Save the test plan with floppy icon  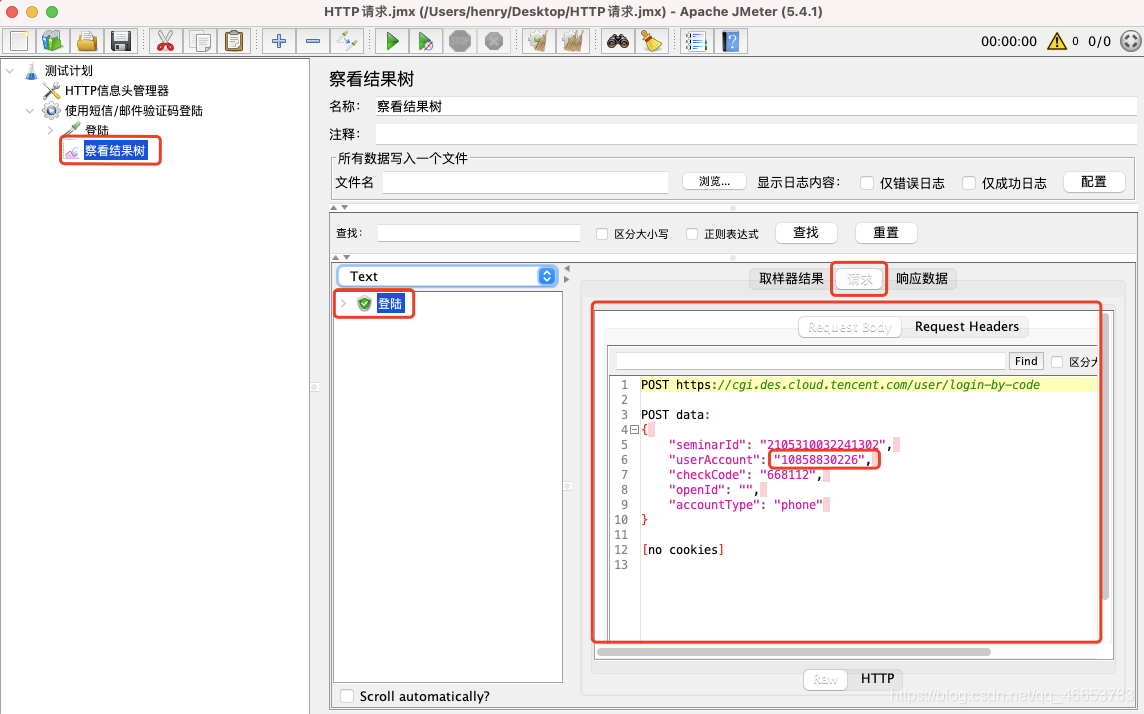point(120,41)
